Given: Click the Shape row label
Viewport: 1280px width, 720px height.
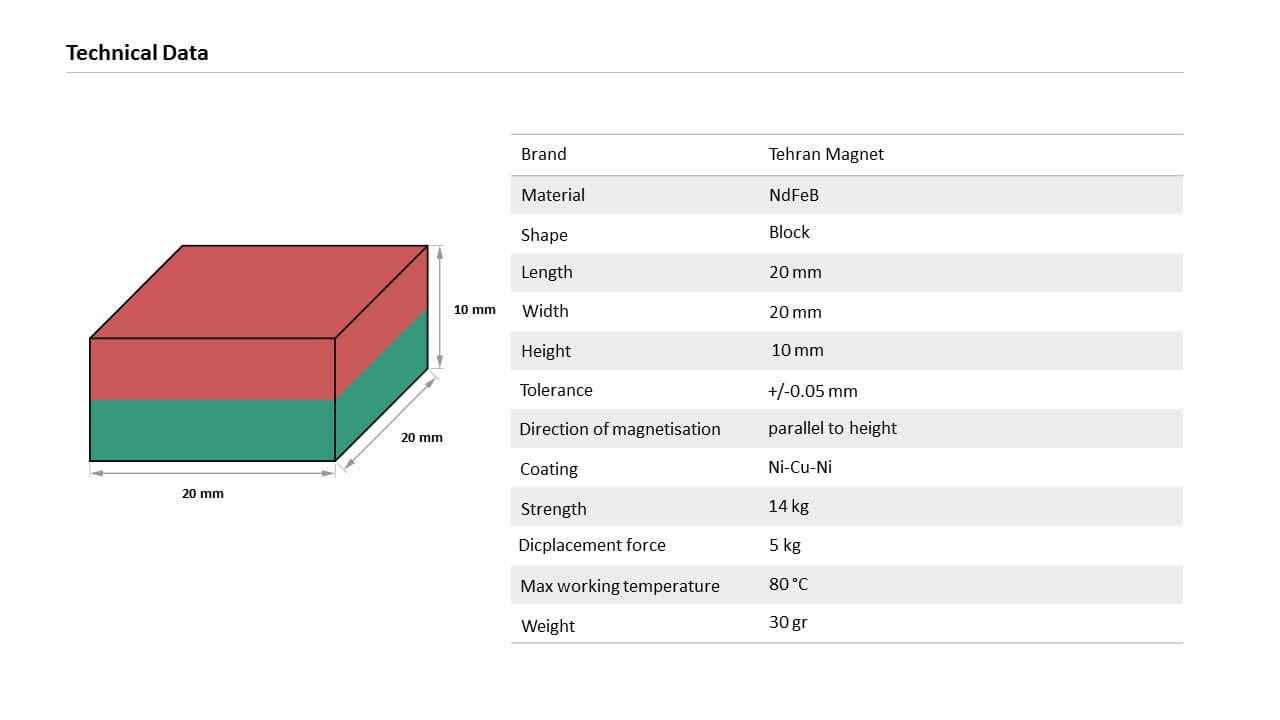Looking at the screenshot, I should pyautogui.click(x=544, y=235).
